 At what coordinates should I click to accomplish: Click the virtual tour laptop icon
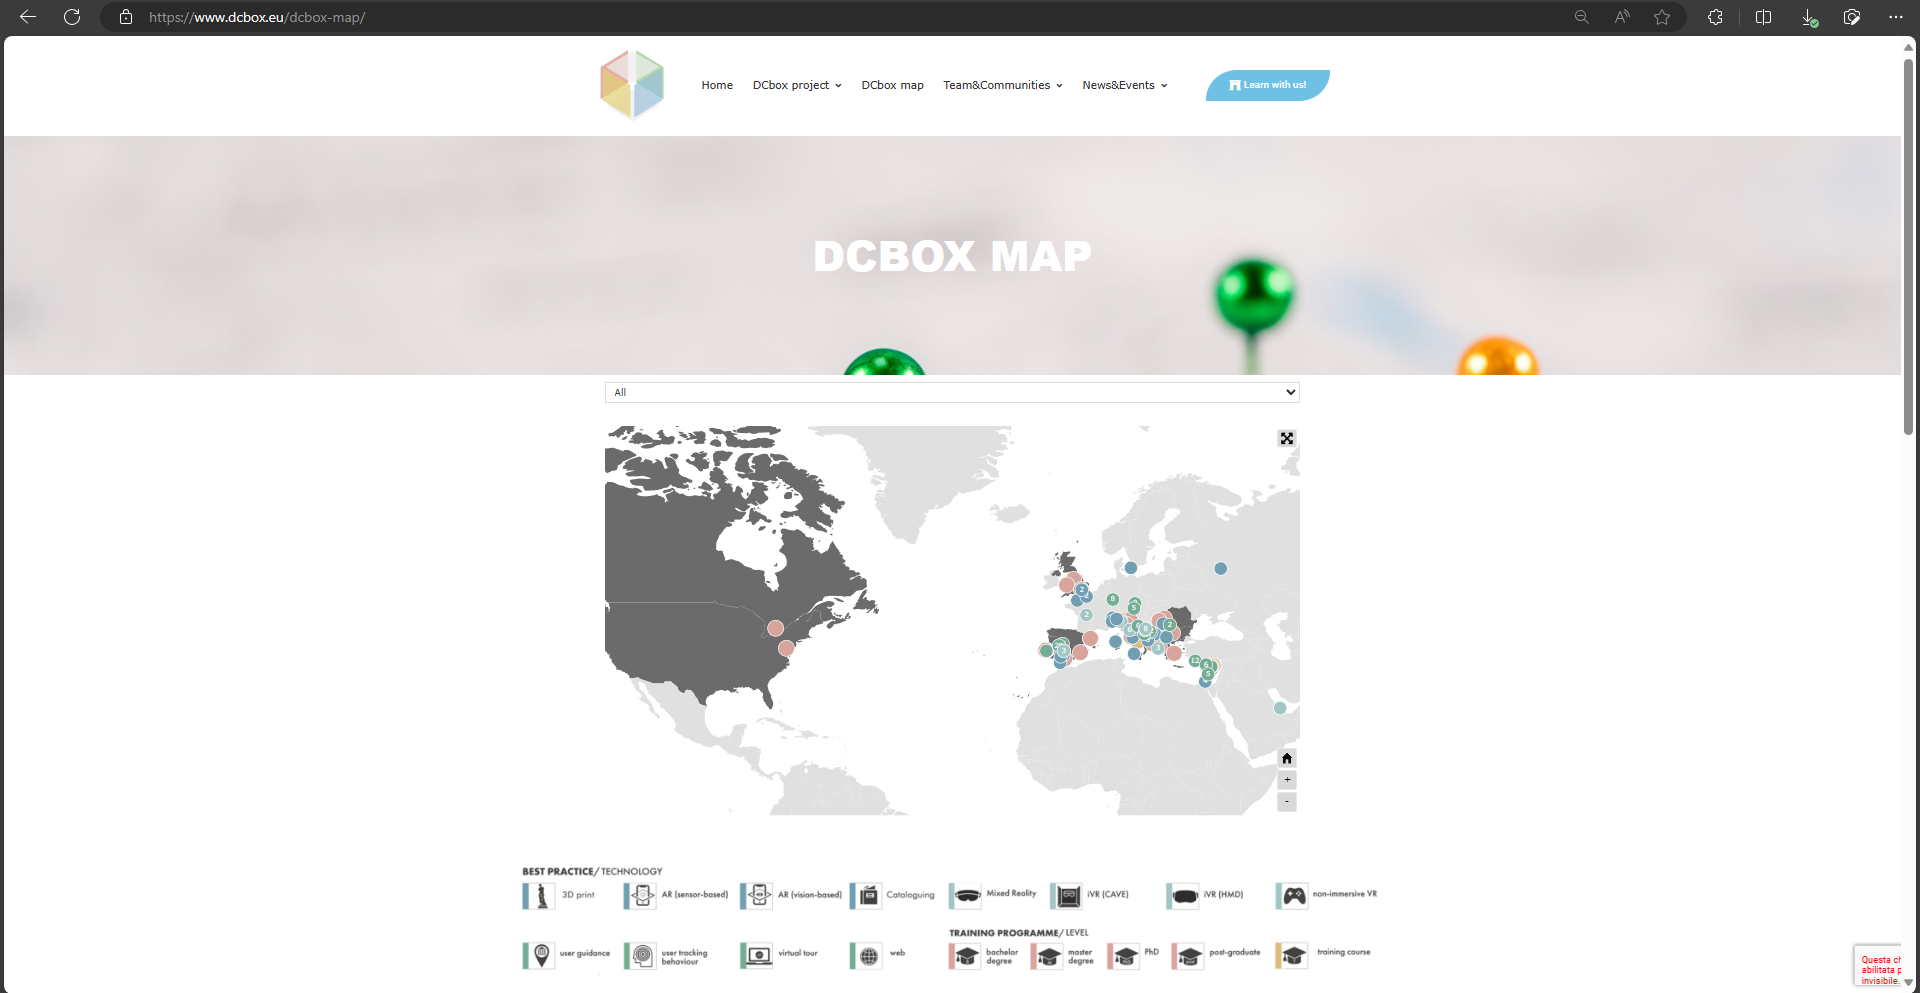(x=758, y=956)
